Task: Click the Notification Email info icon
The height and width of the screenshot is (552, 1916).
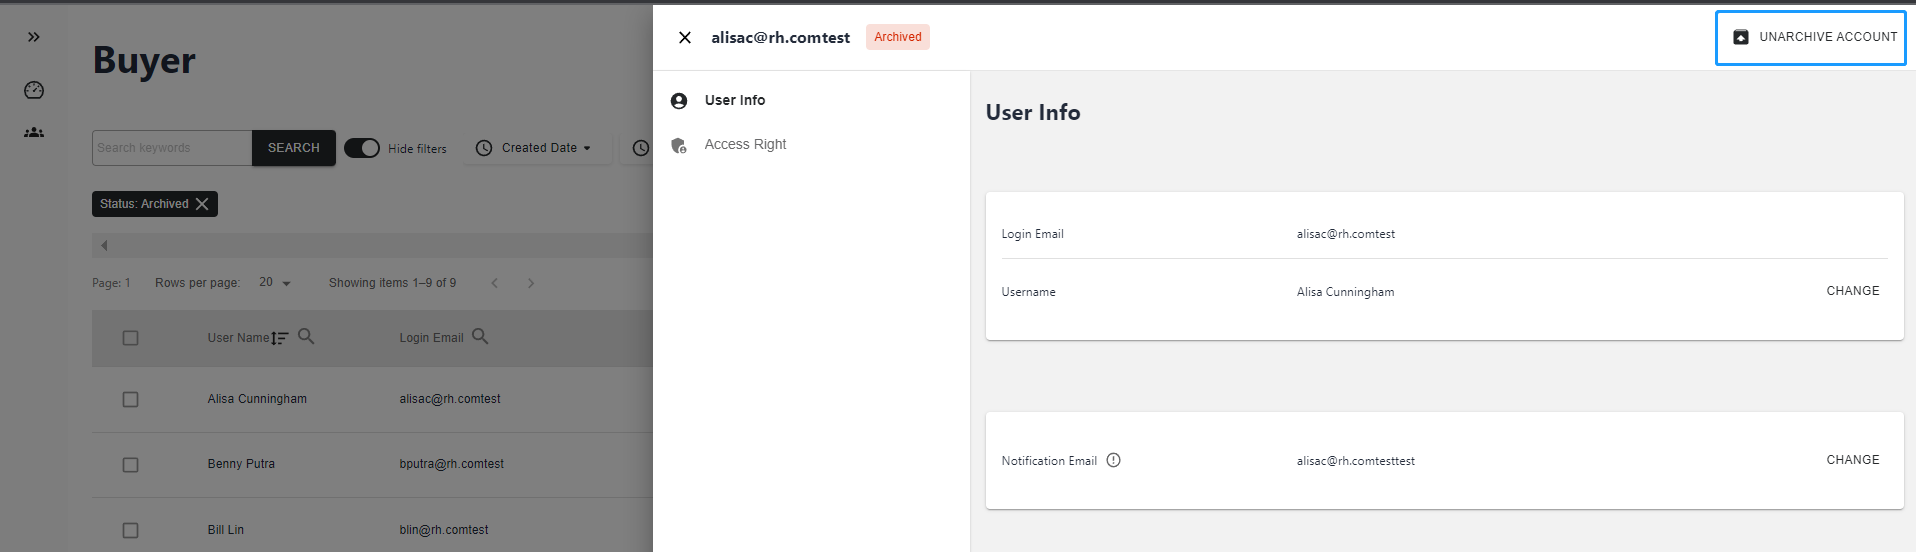Action: [x=1113, y=460]
